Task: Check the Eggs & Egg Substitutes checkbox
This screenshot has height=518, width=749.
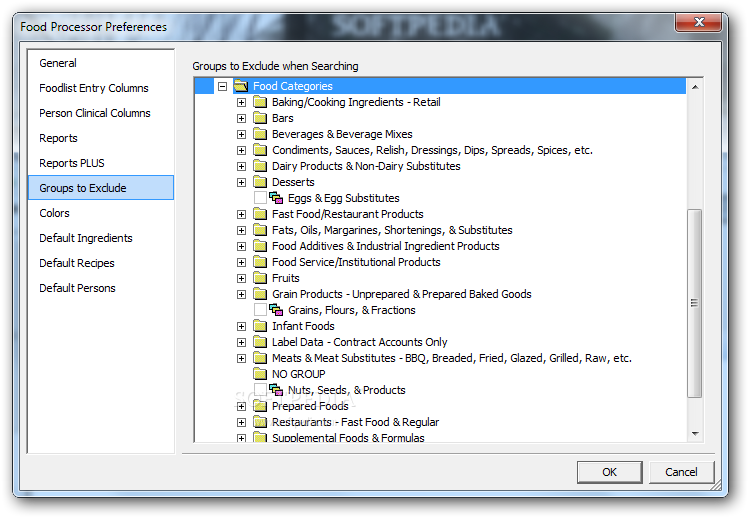Action: pyautogui.click(x=260, y=198)
